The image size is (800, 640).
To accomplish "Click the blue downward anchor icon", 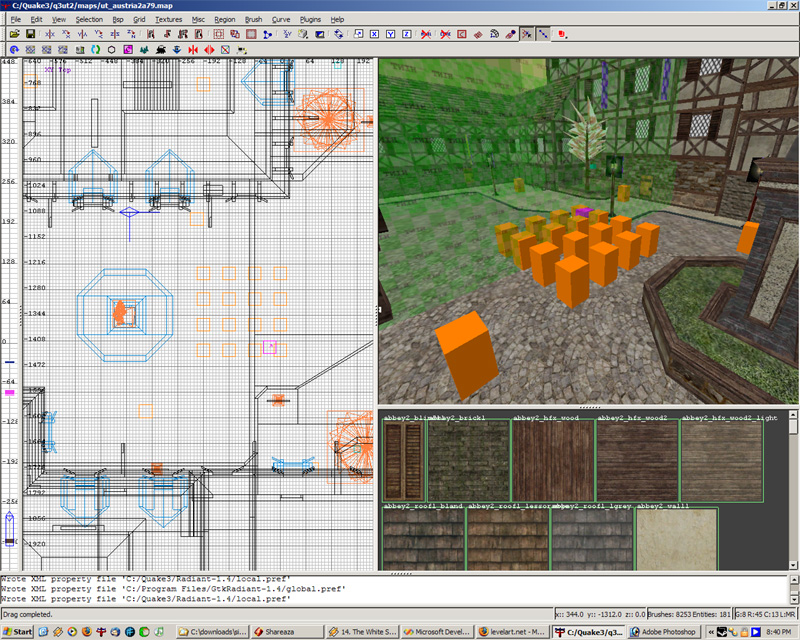I will click(177, 50).
